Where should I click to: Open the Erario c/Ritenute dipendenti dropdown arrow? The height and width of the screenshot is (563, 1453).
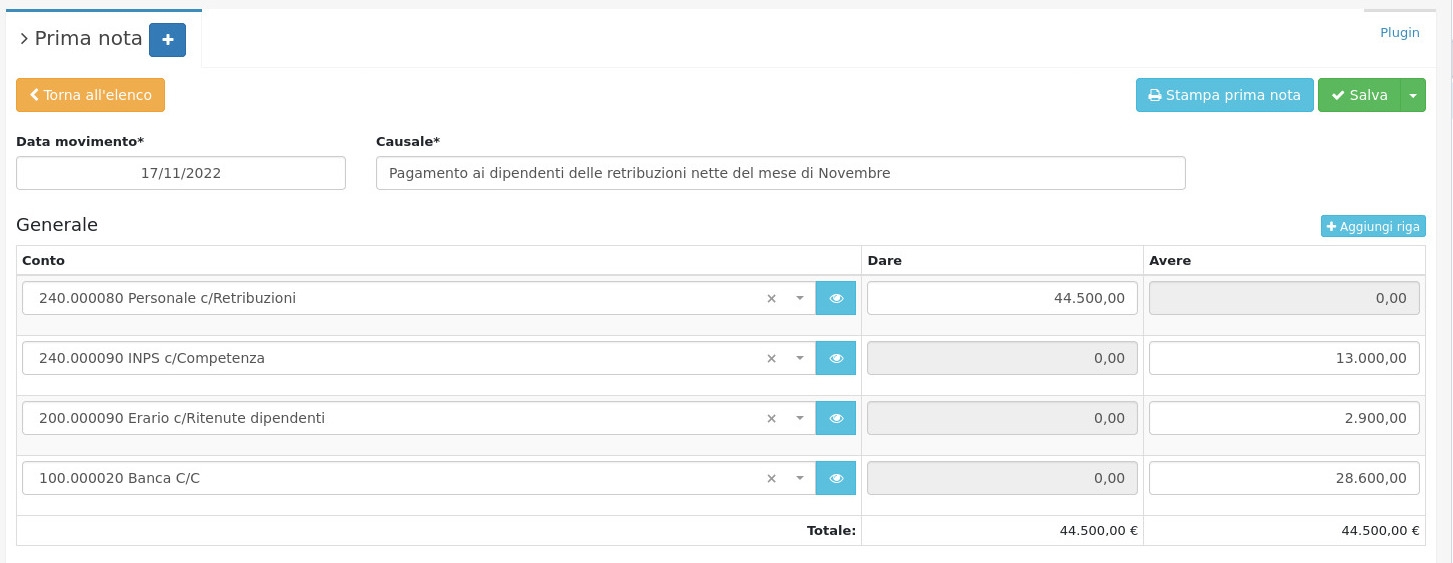click(x=799, y=418)
